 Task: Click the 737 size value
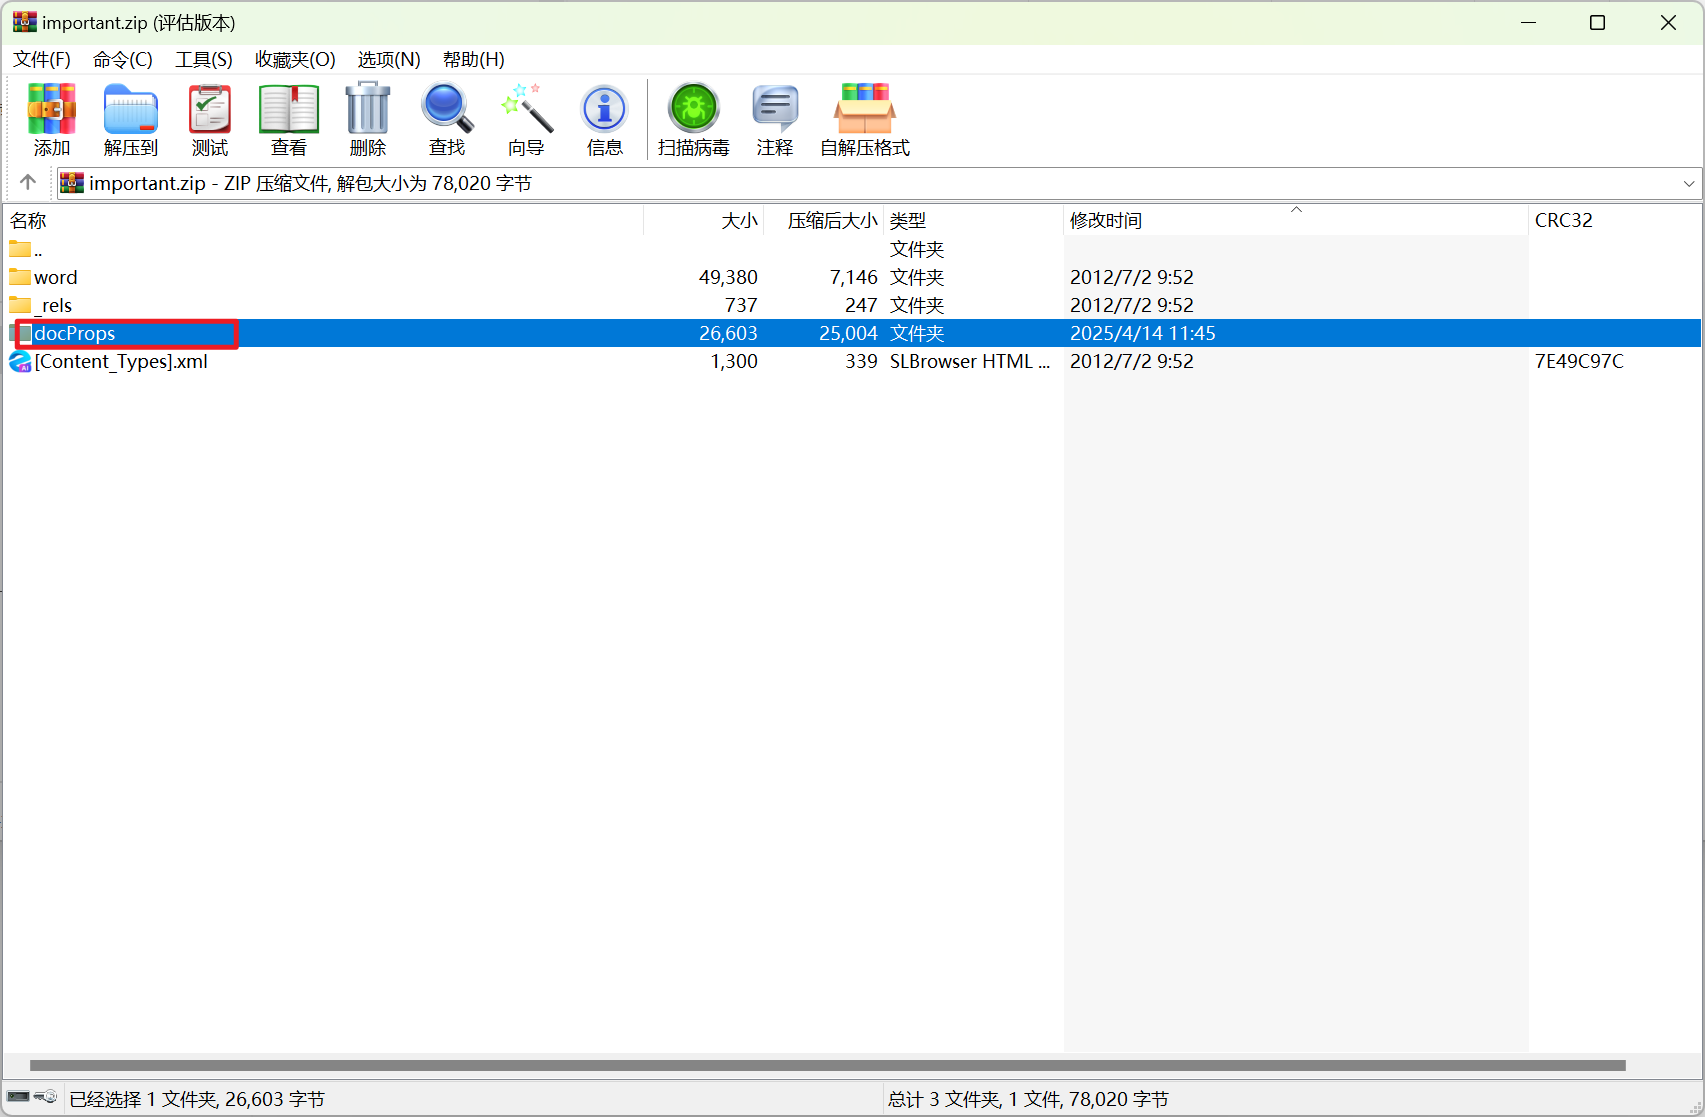tap(741, 305)
